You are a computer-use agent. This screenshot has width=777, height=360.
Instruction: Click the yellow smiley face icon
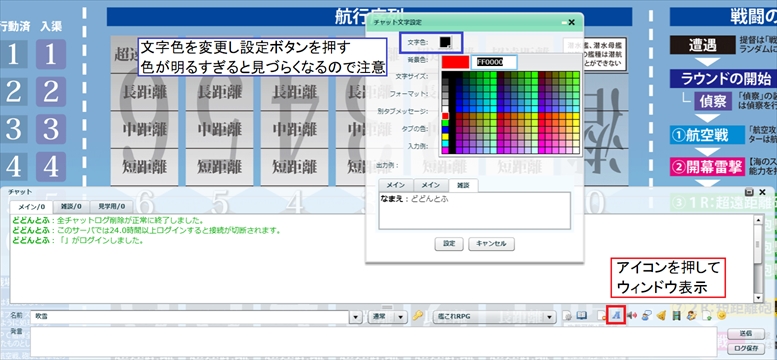pyautogui.click(x=722, y=315)
